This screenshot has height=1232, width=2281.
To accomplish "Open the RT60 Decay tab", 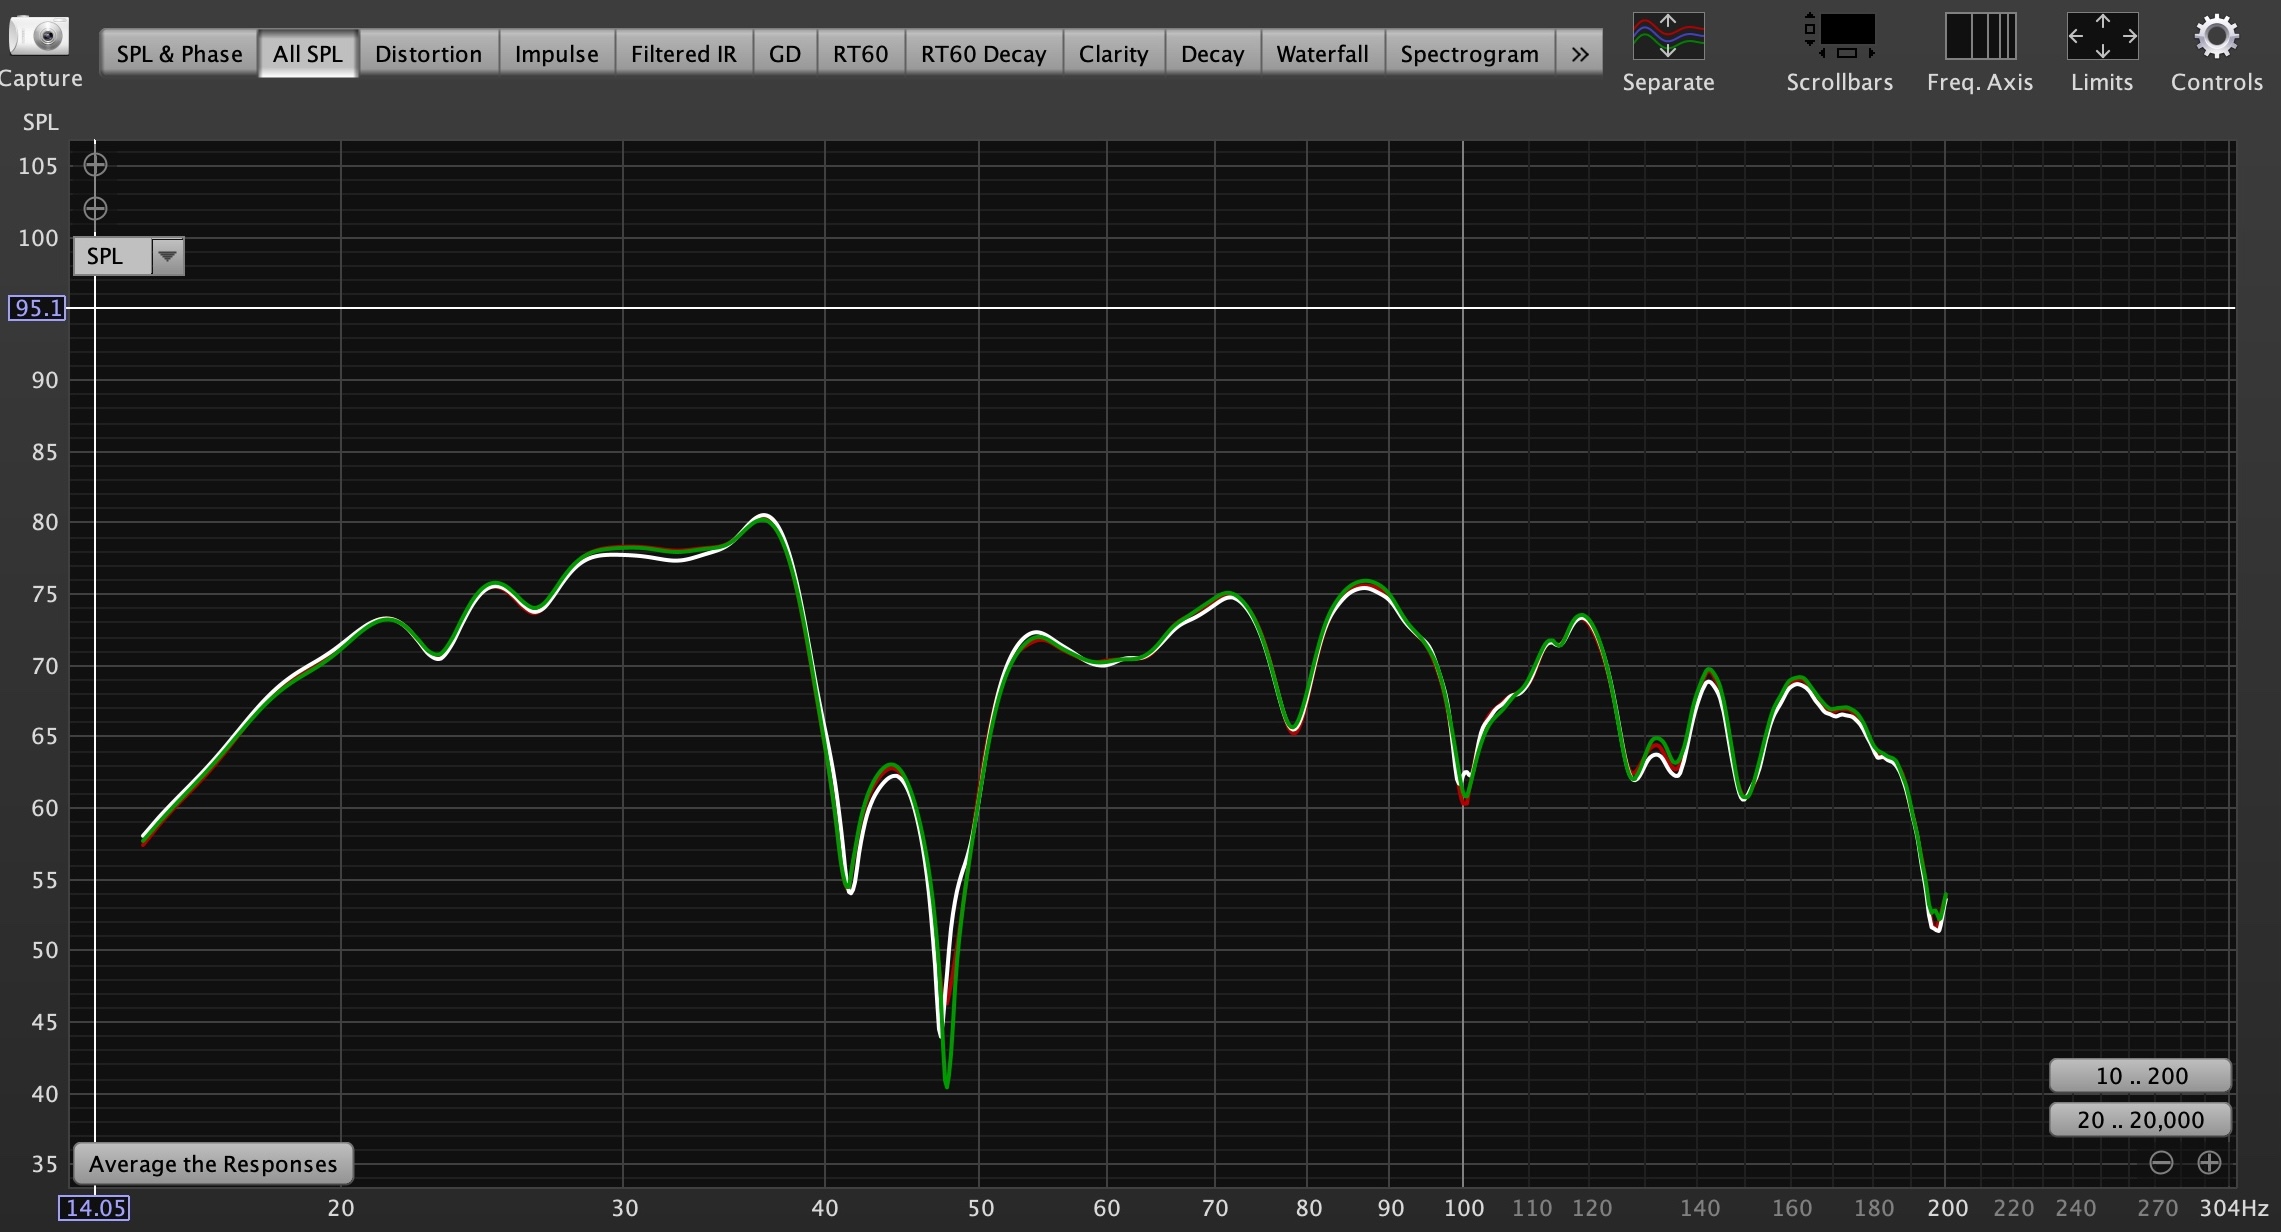I will (x=983, y=54).
